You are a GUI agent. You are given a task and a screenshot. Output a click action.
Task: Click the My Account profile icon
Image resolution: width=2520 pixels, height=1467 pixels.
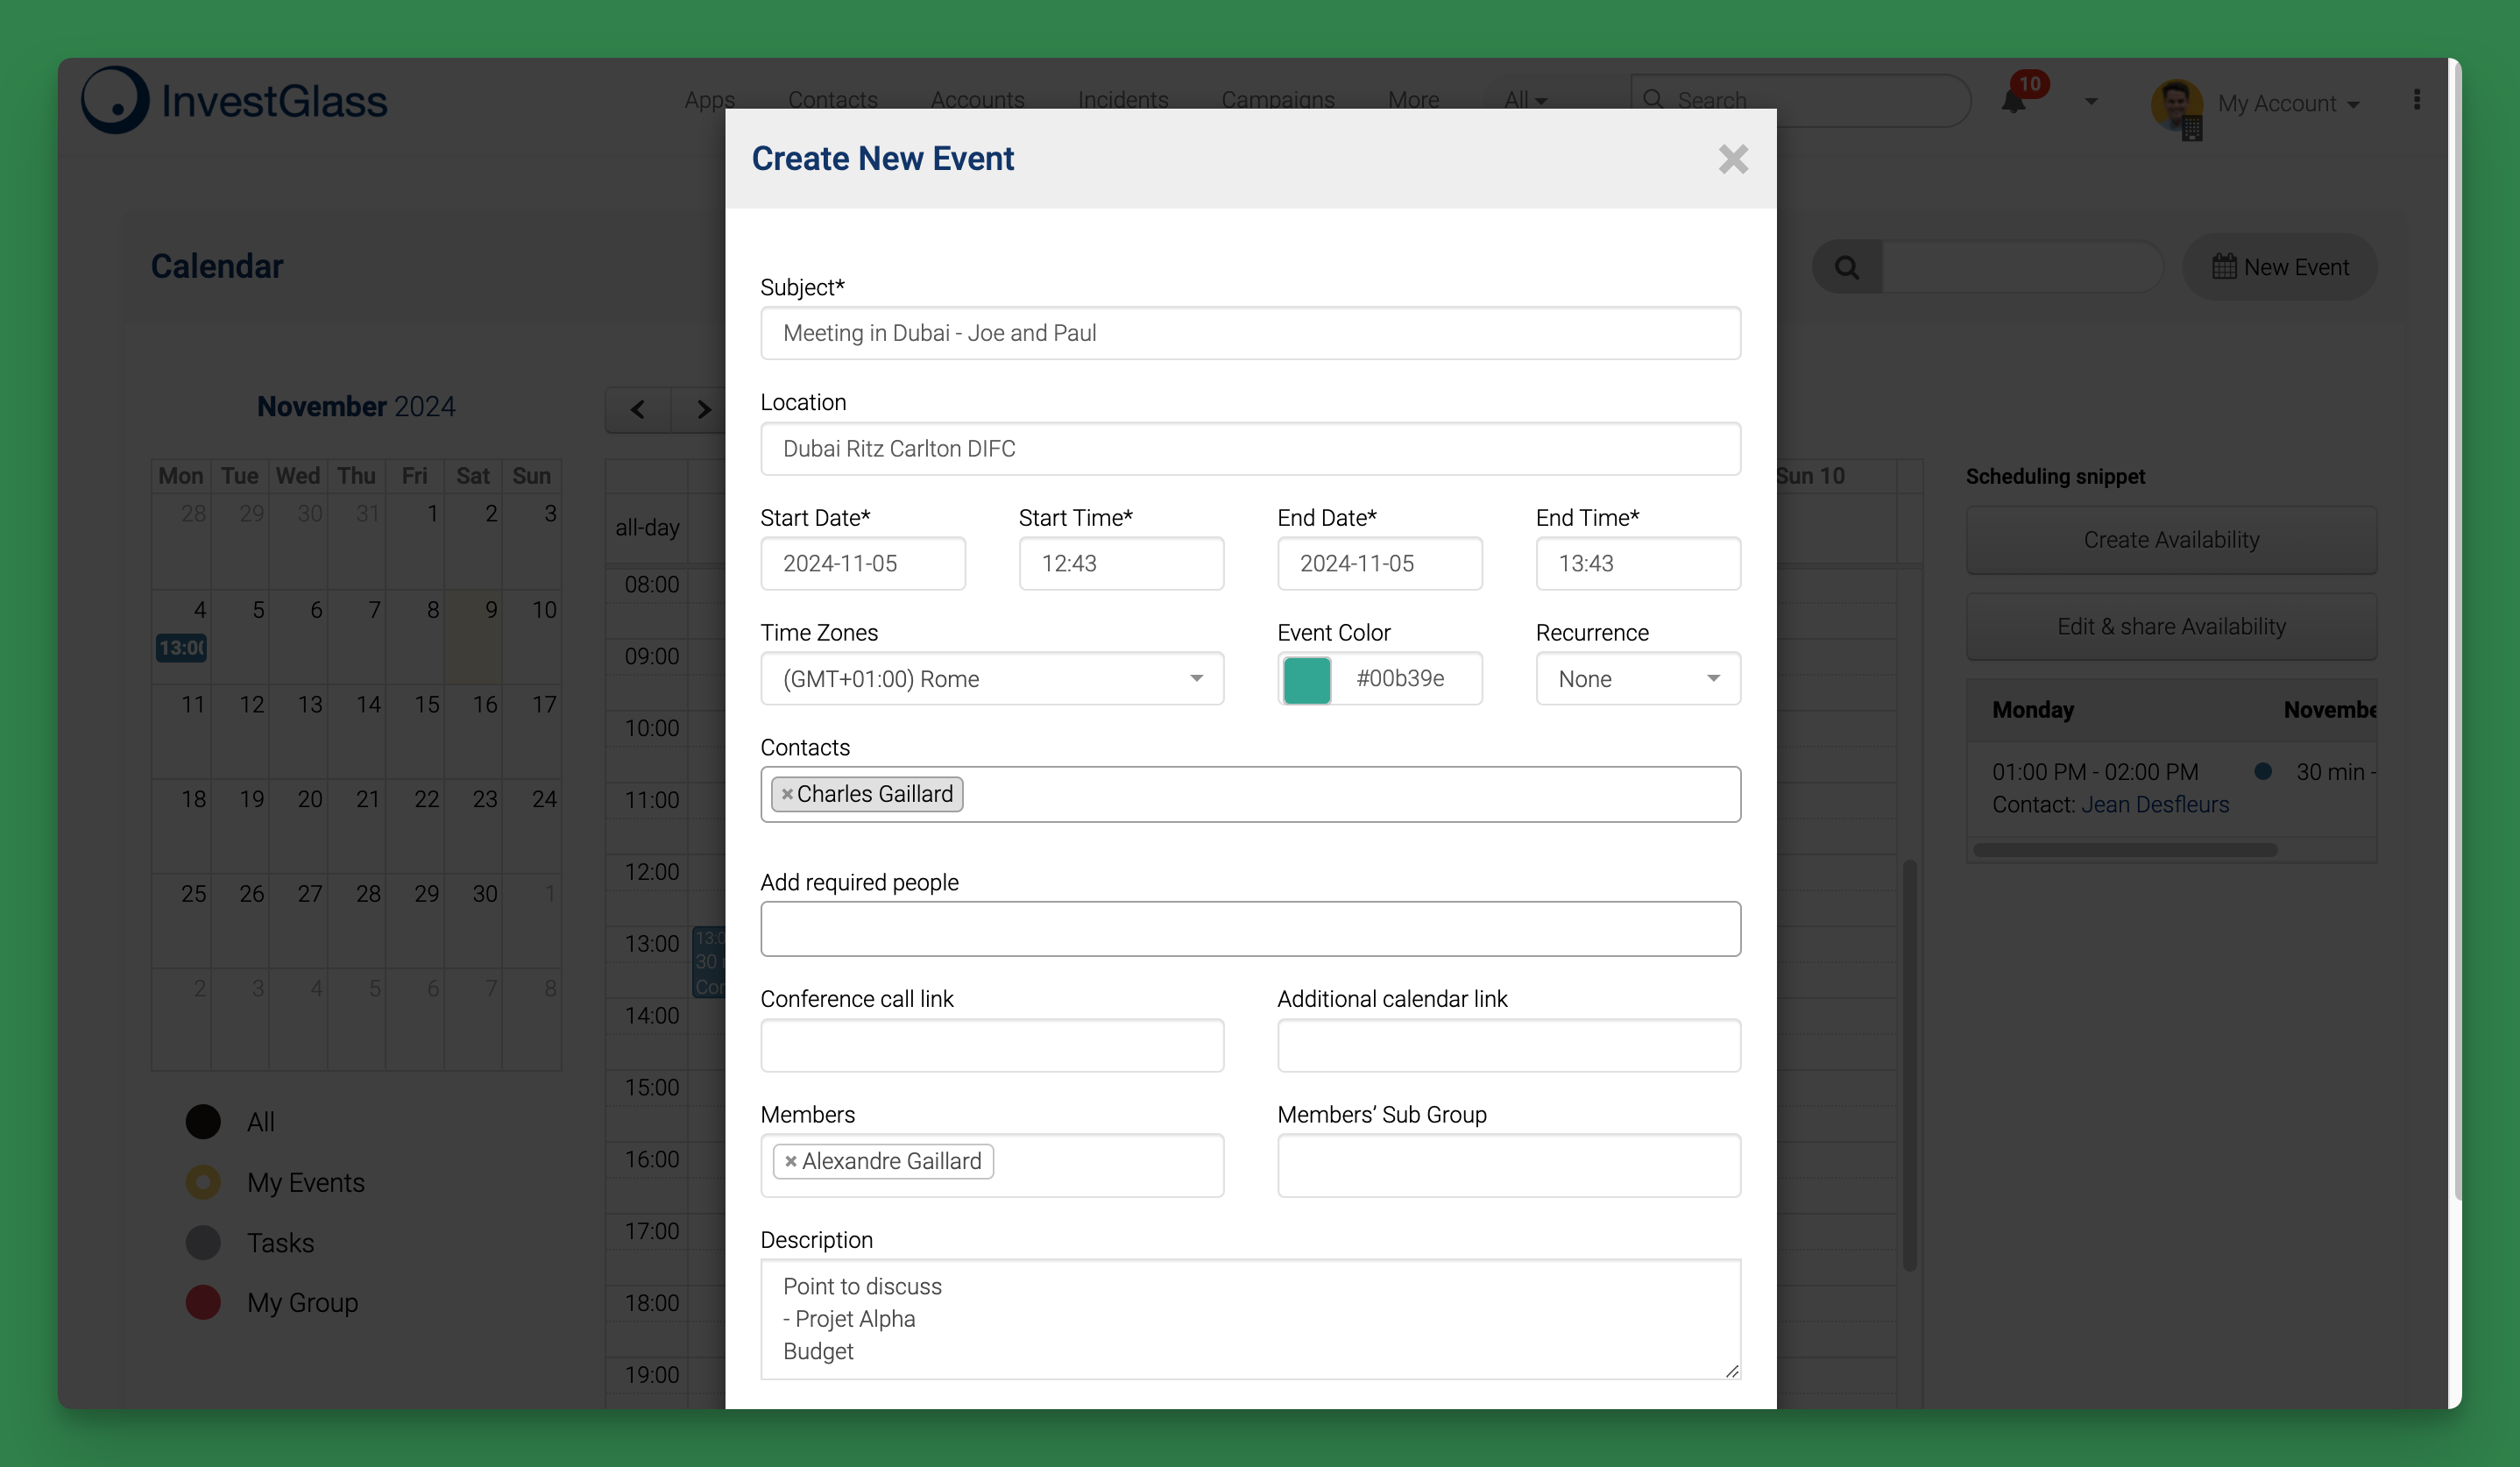(2178, 100)
